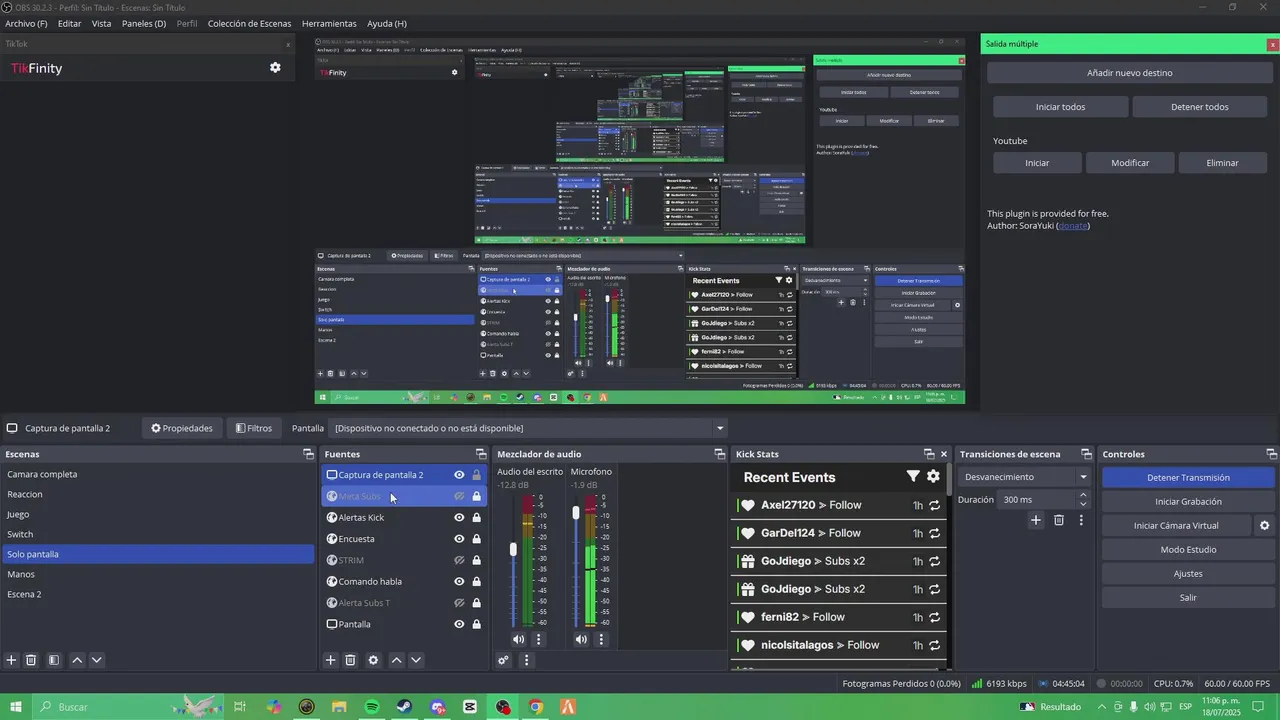Image resolution: width=1280 pixels, height=720 pixels.
Task: Move source down in Fuentes
Action: tap(416, 660)
